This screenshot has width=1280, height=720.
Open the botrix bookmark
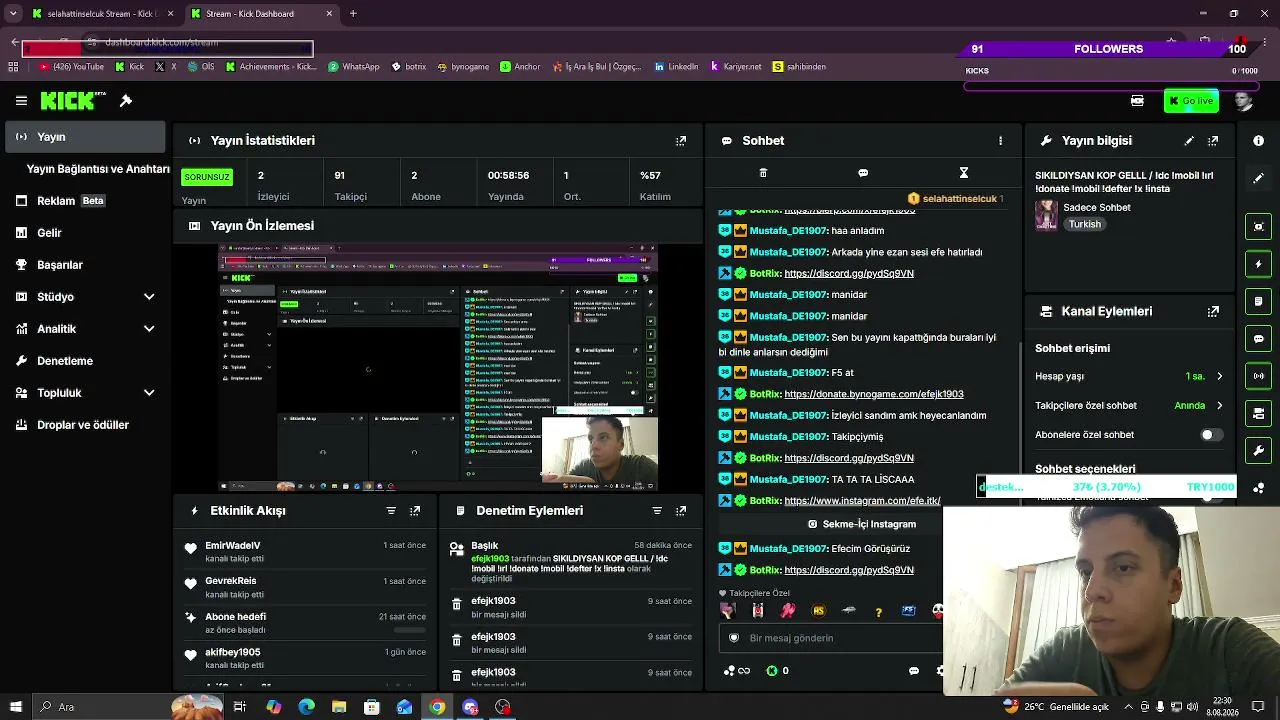pos(409,67)
